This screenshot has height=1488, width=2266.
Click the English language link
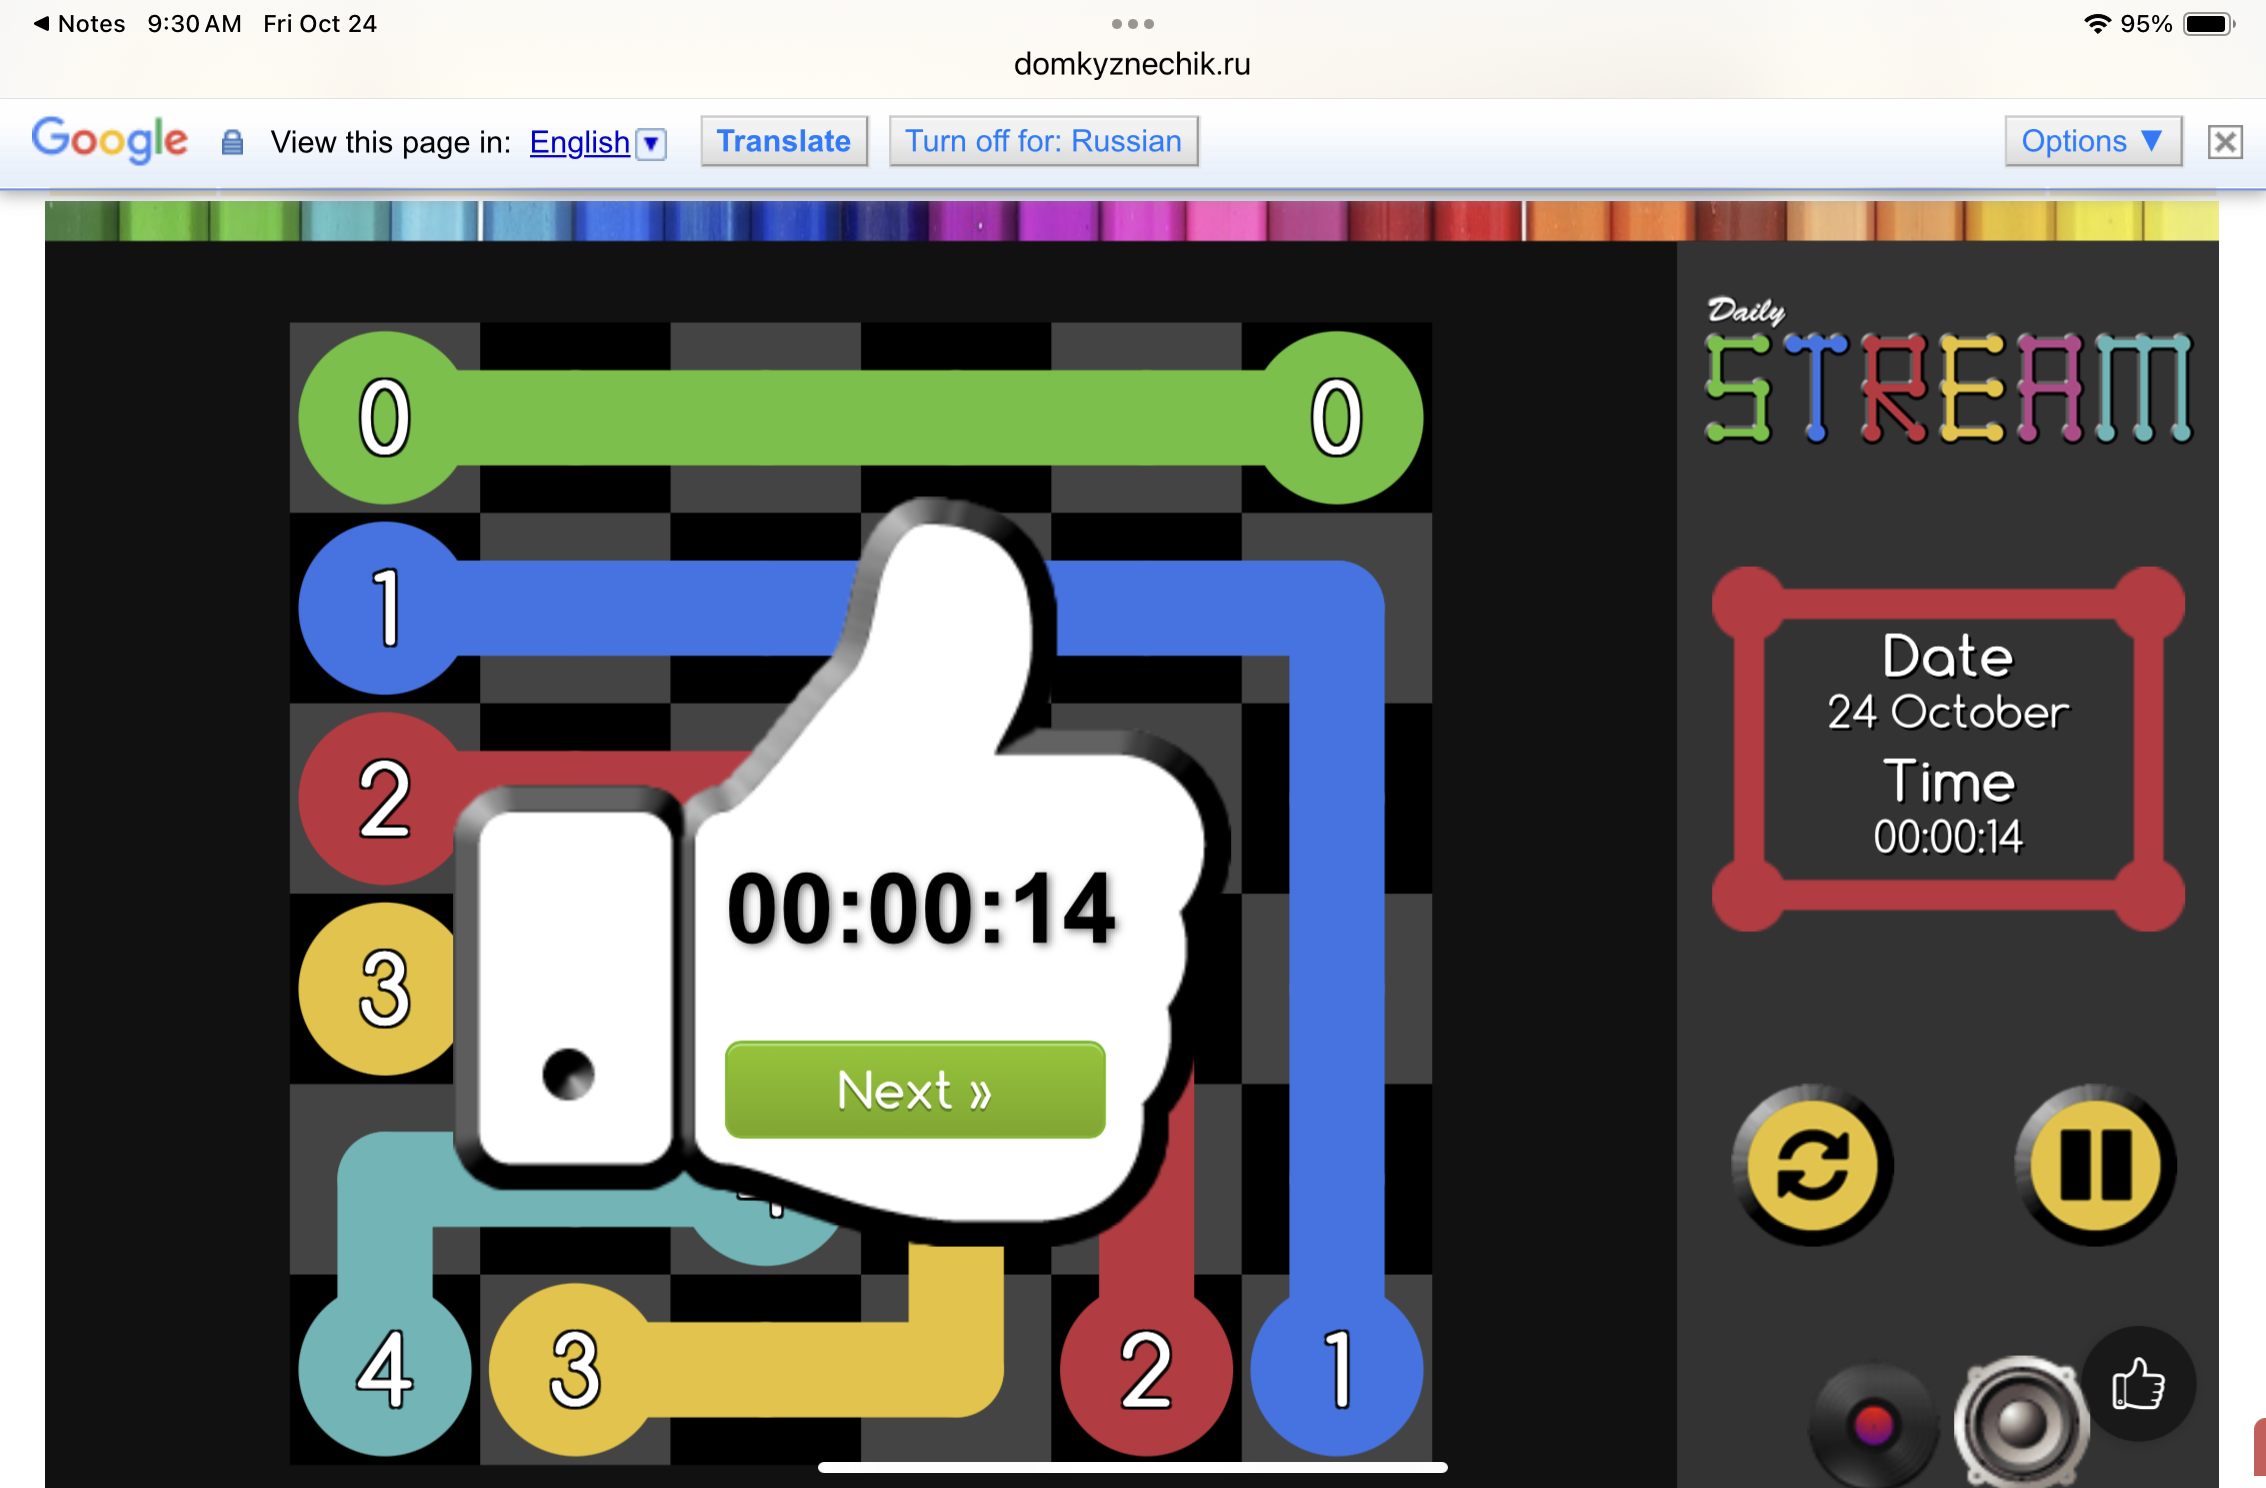[x=579, y=142]
